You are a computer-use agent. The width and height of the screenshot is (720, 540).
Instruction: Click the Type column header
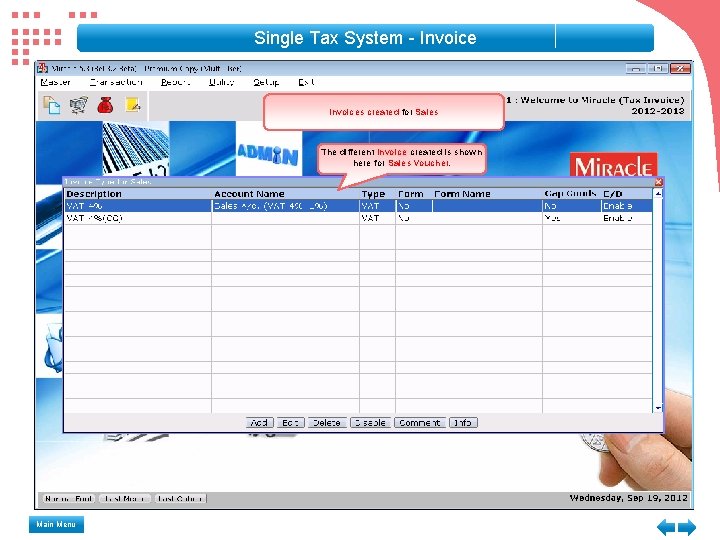pyautogui.click(x=373, y=194)
